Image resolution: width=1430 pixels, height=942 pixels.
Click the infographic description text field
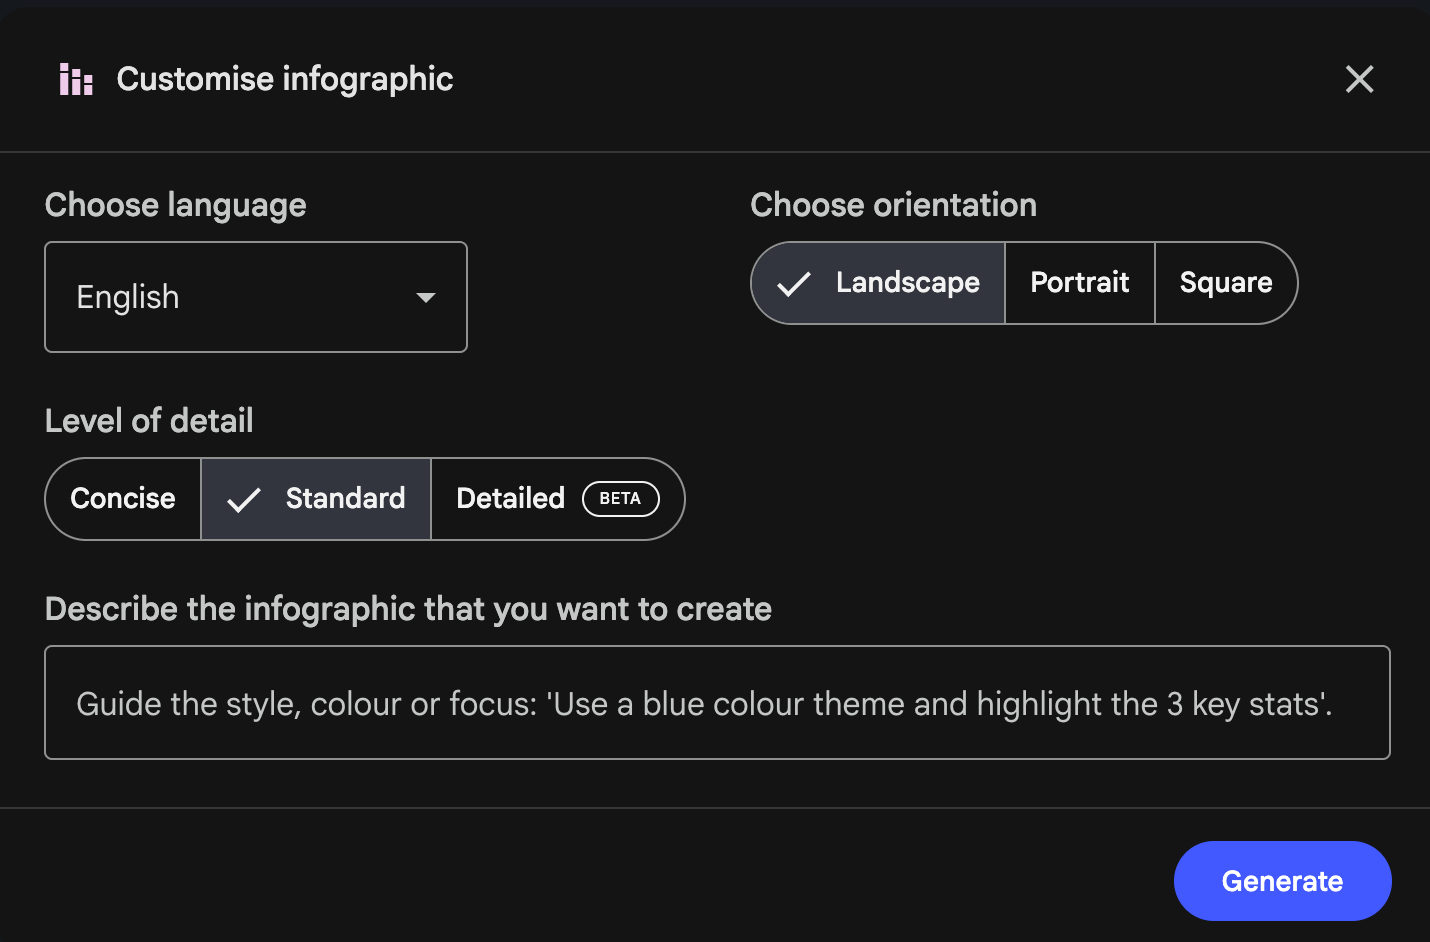(716, 703)
